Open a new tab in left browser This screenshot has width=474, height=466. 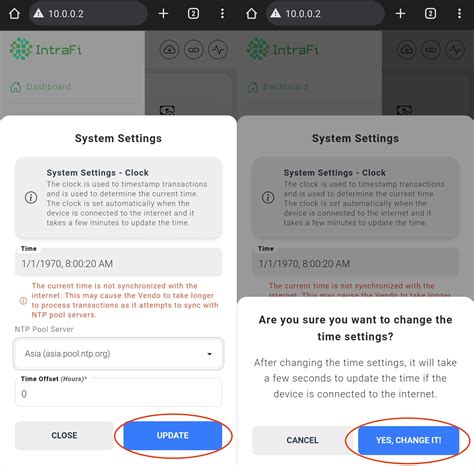[x=163, y=14]
